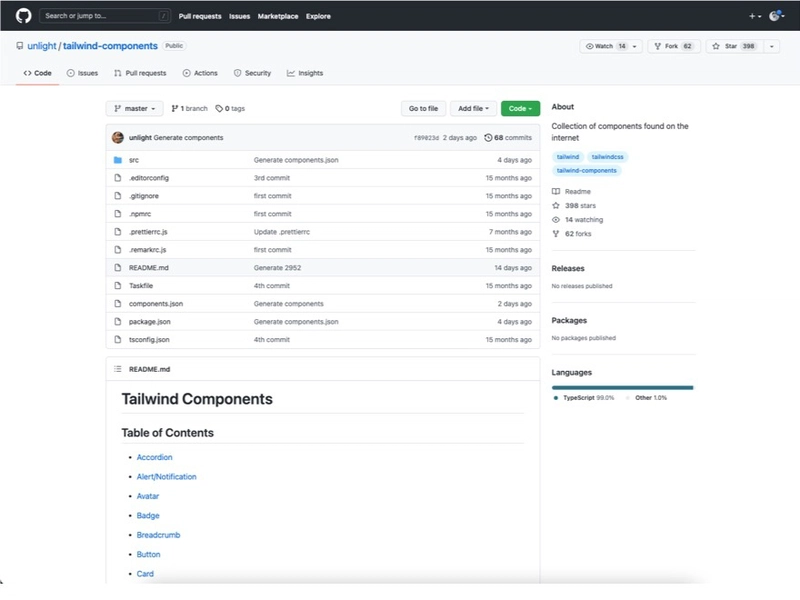Focus the Search or jump to field

pyautogui.click(x=105, y=16)
